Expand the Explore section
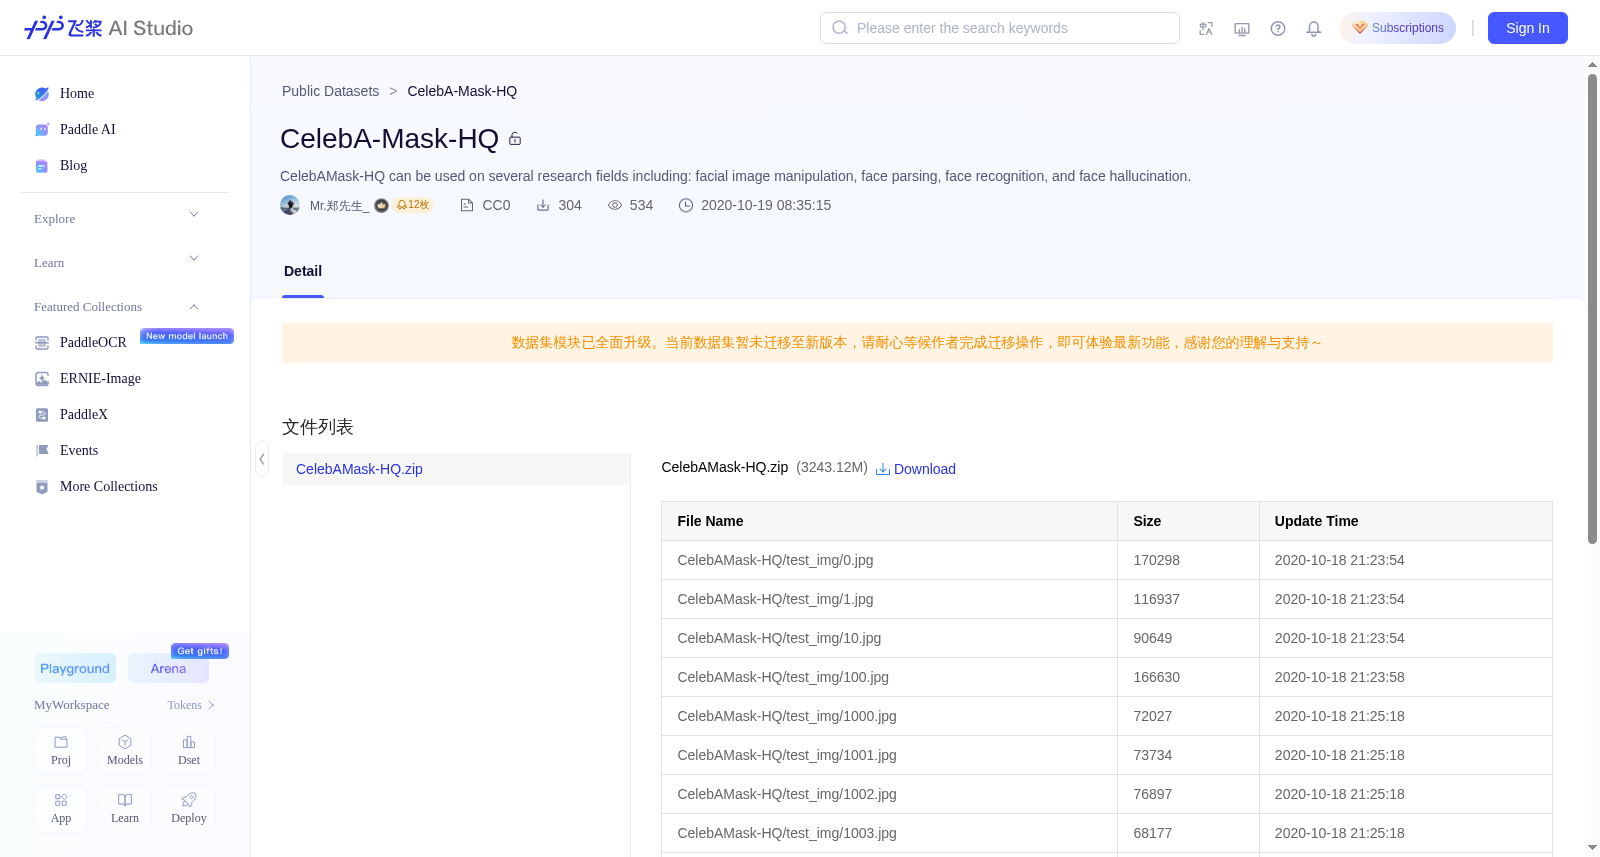Image resolution: width=1600 pixels, height=857 pixels. tap(194, 214)
